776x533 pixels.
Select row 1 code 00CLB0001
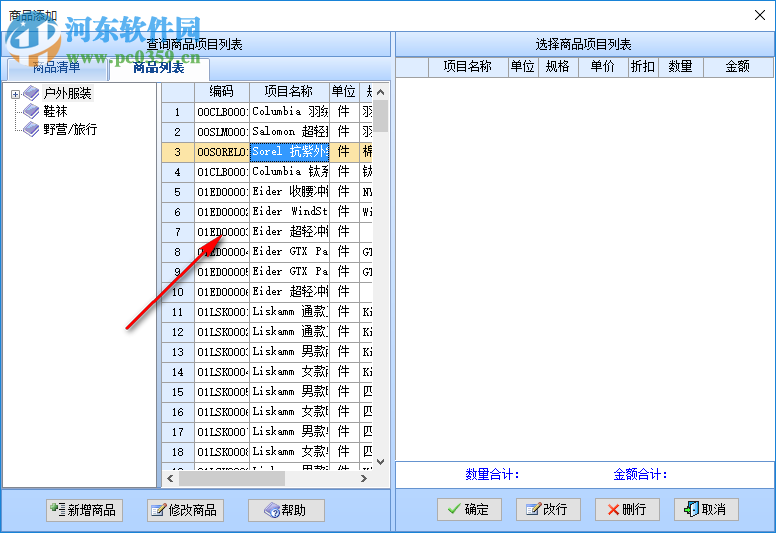click(x=222, y=112)
